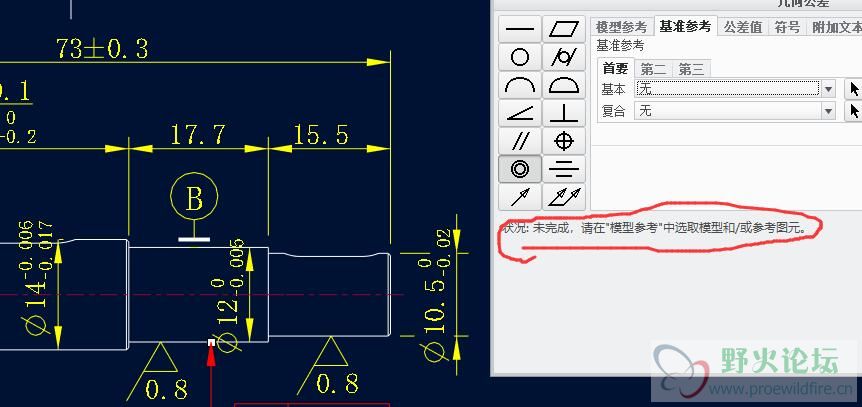Select the cylindricity tolerance symbol
This screenshot has height=407, width=862.
564,57
